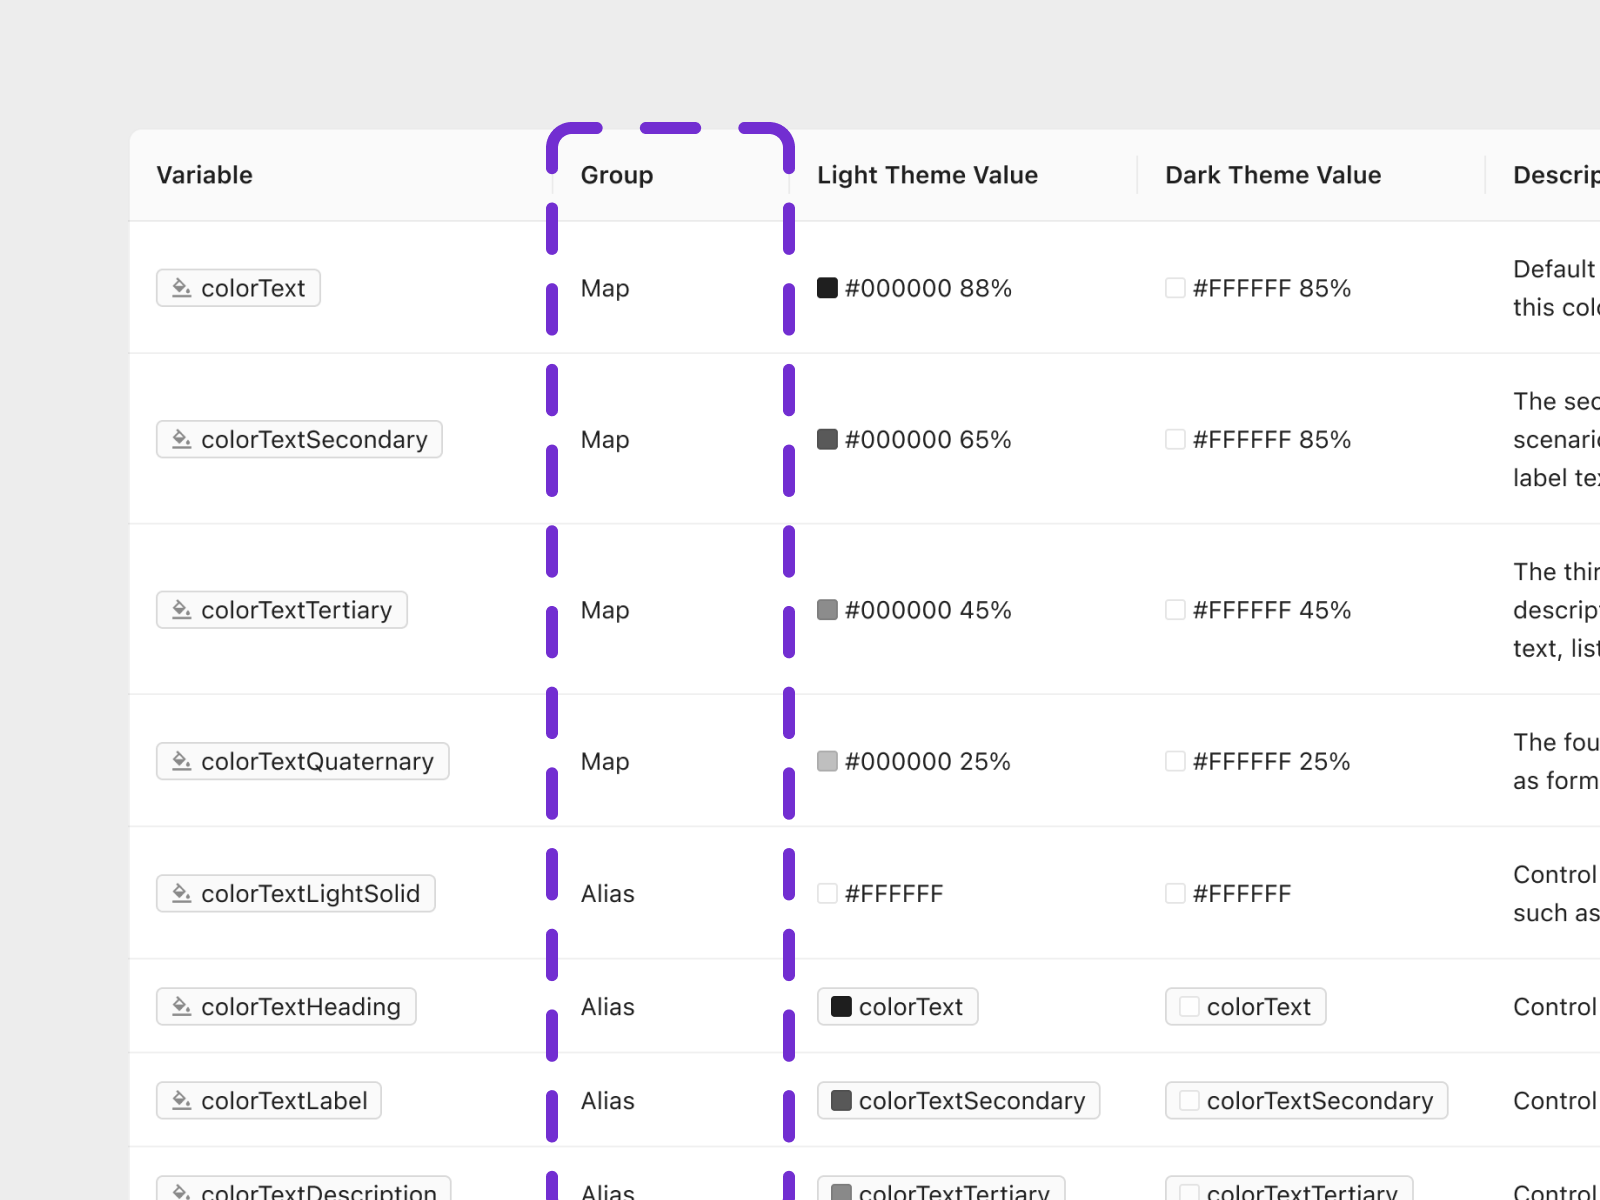Open colorTextSecondary alias in Dark Theme column
Viewport: 1600px width, 1200px height.
click(x=1306, y=1100)
